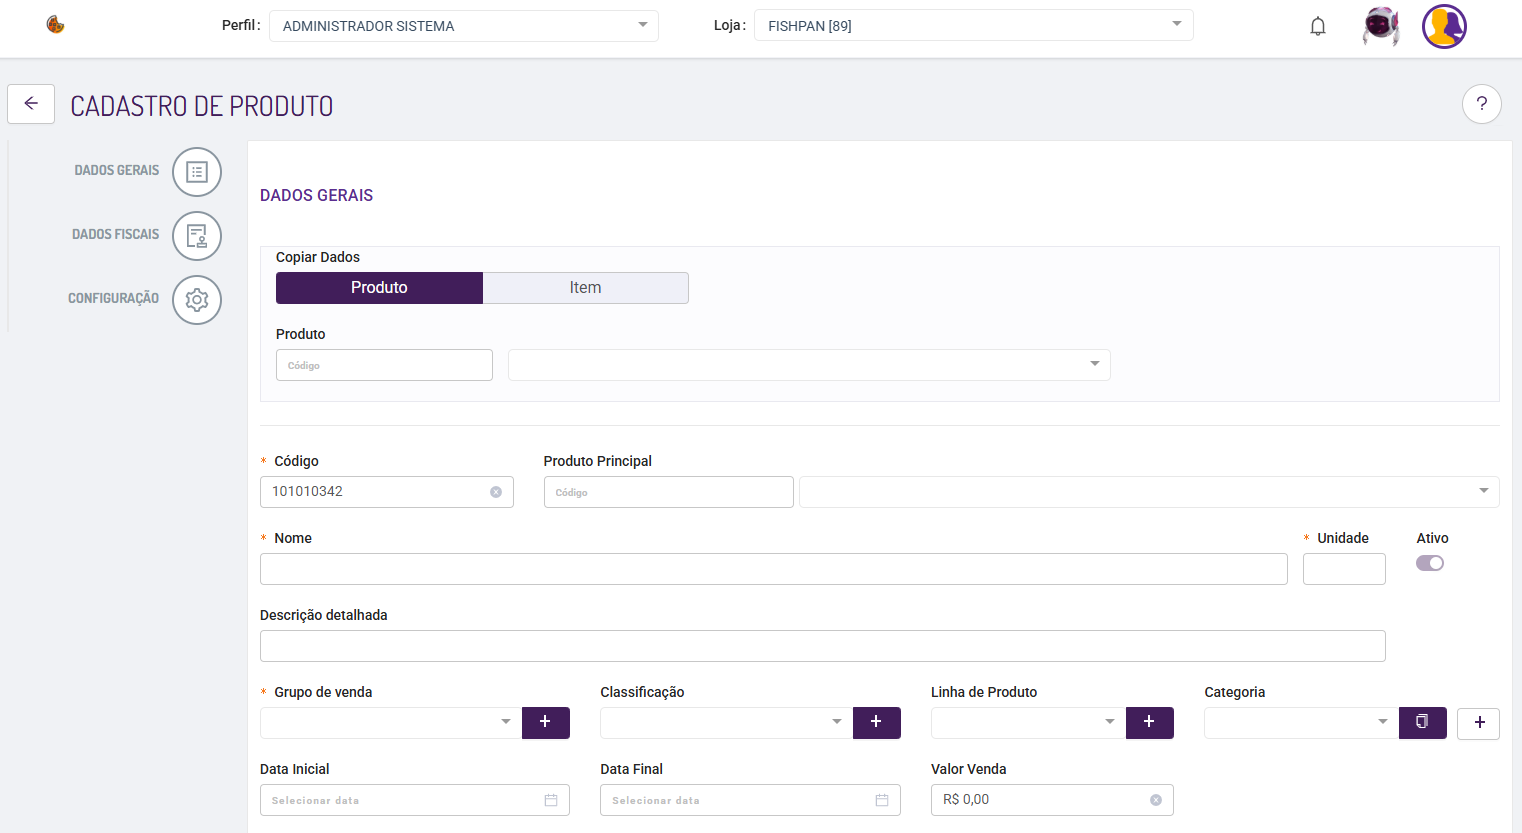Switch Copiar Dados to Item

585,288
